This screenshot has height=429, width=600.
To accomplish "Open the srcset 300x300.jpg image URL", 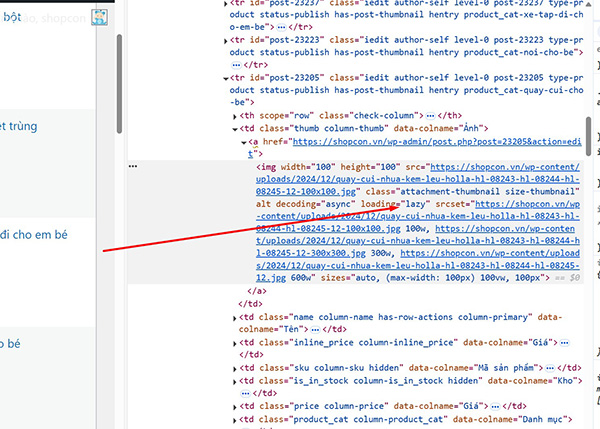I will (418, 241).
